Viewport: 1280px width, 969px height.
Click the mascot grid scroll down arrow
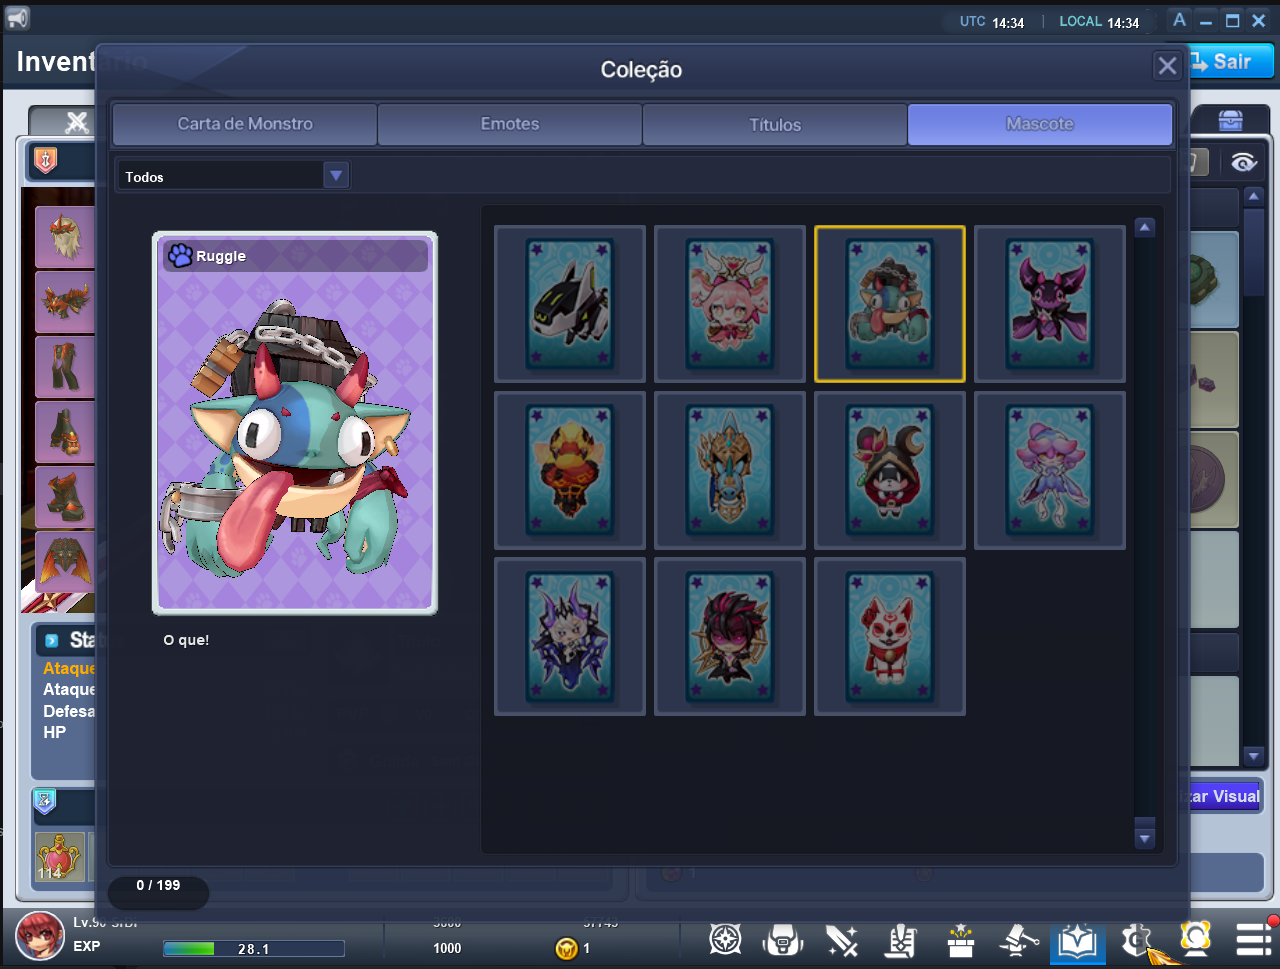(1145, 838)
